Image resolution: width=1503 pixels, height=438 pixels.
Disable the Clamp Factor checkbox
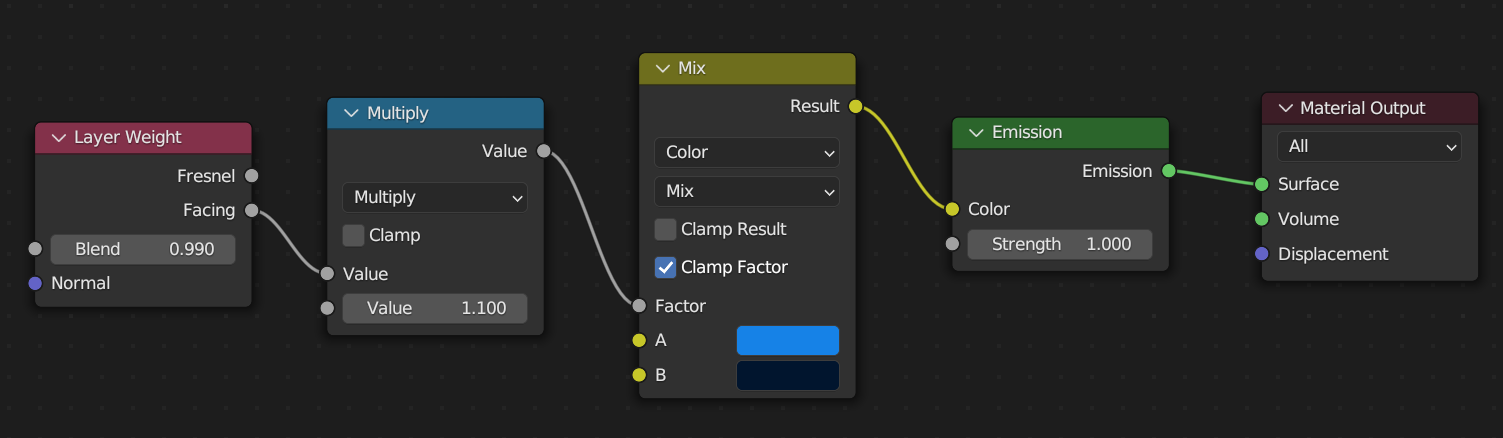665,267
